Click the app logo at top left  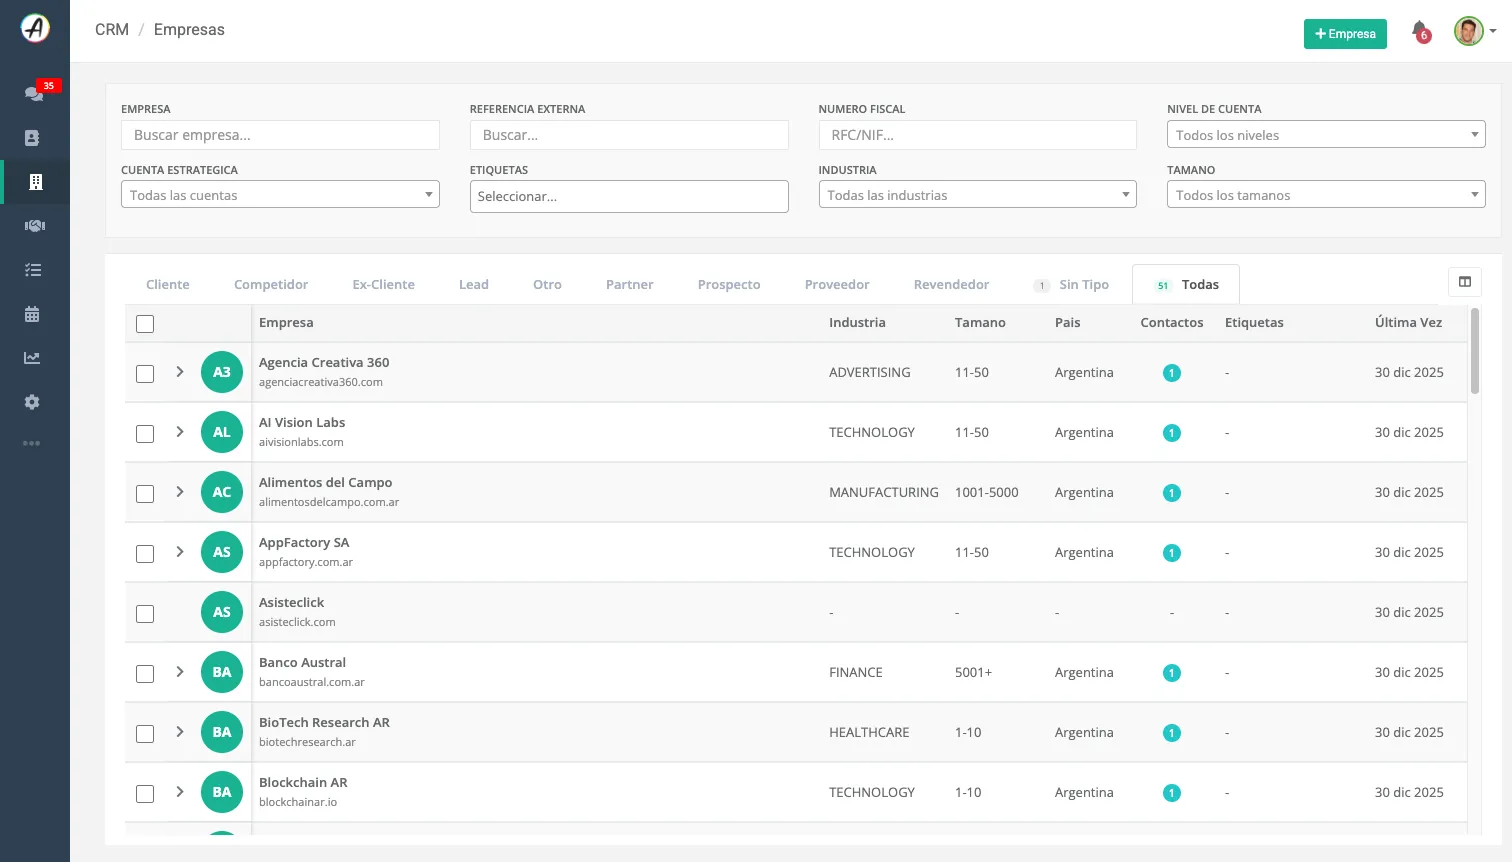coord(35,28)
